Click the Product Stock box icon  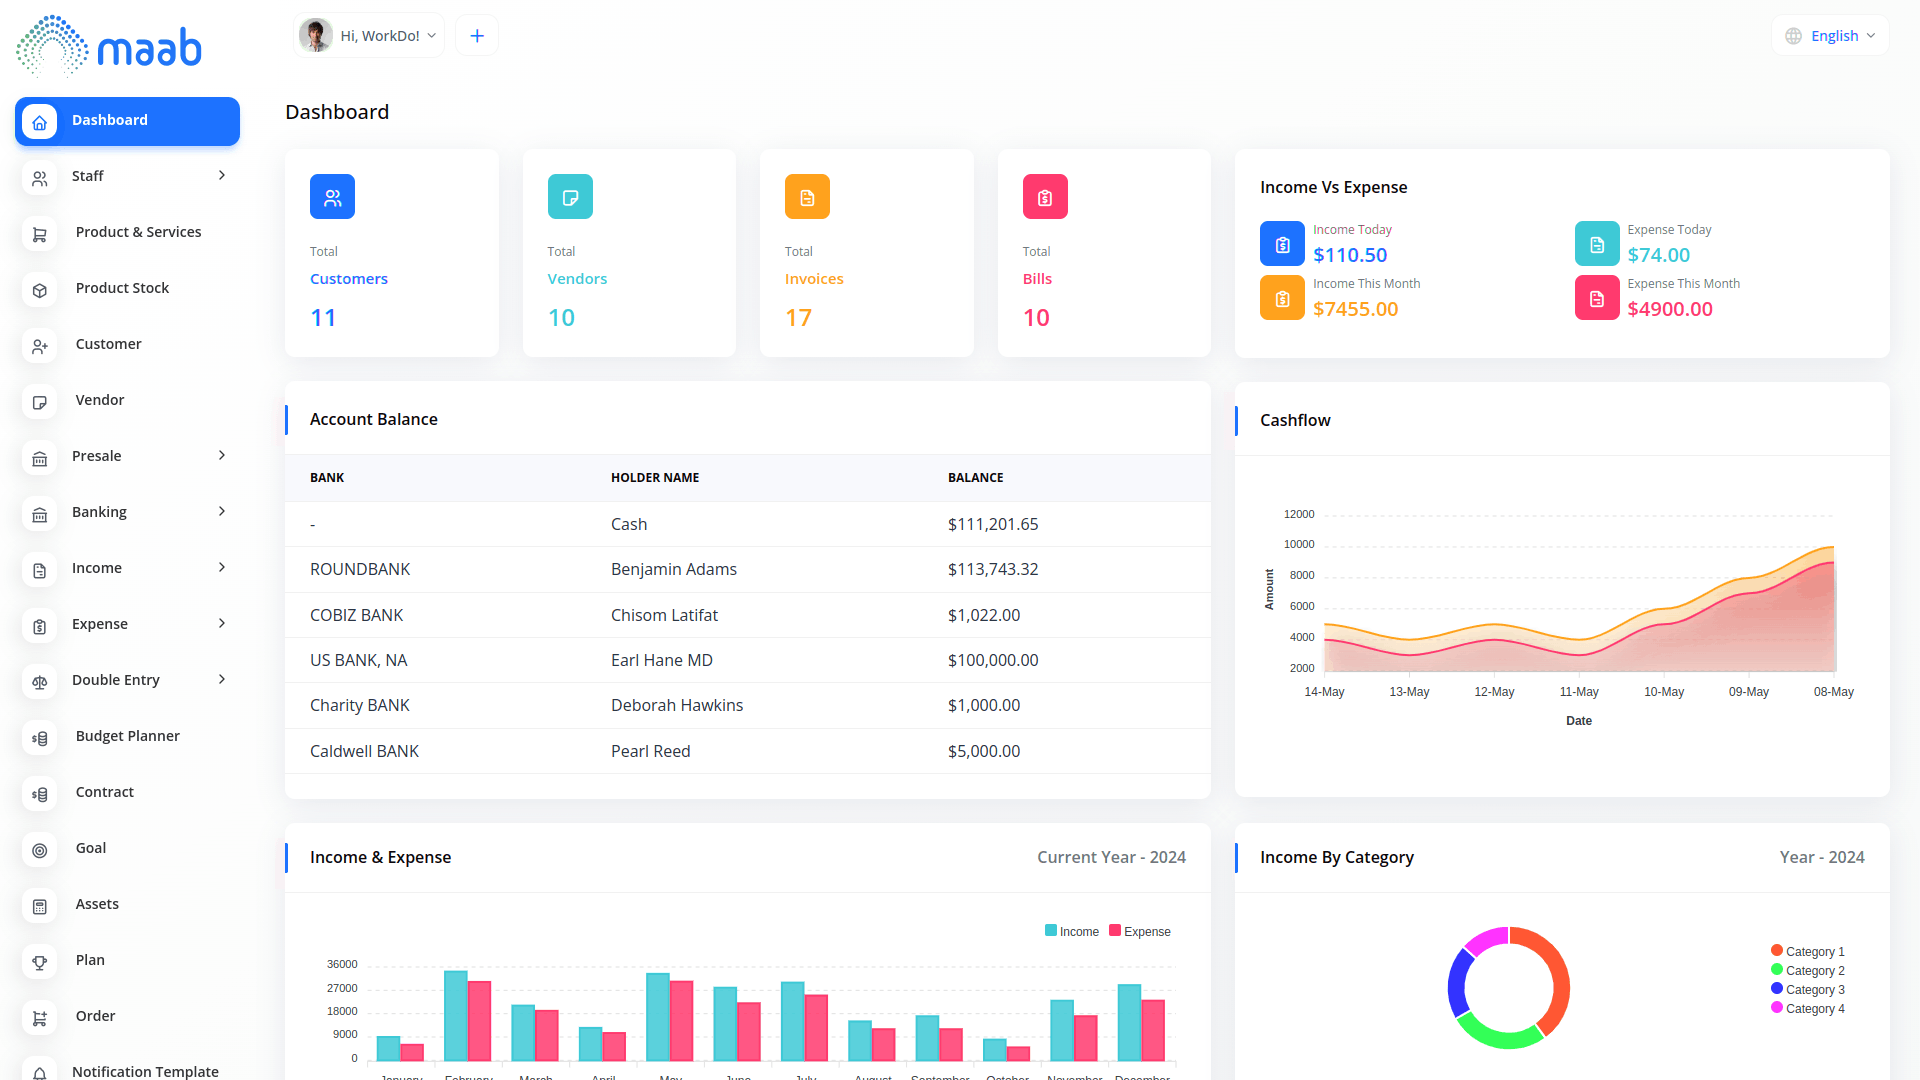[40, 290]
